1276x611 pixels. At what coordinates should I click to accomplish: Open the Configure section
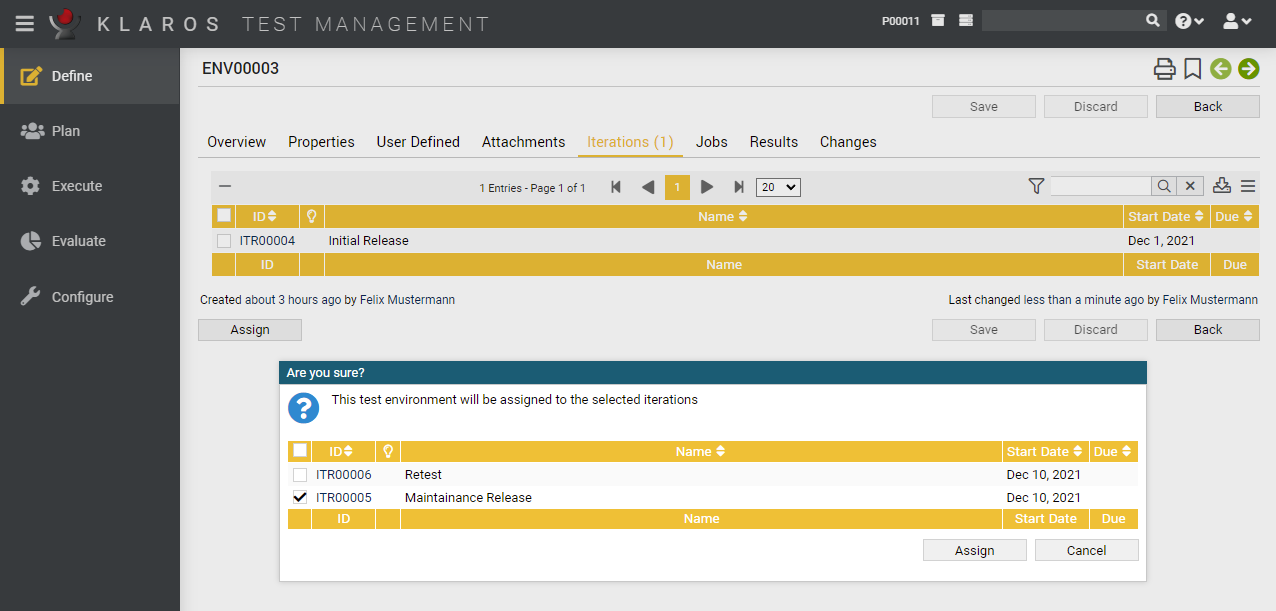tap(90, 297)
